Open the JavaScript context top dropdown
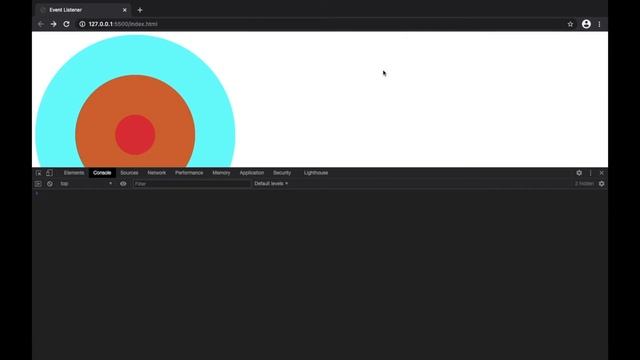This screenshot has height=360, width=640. (x=86, y=184)
